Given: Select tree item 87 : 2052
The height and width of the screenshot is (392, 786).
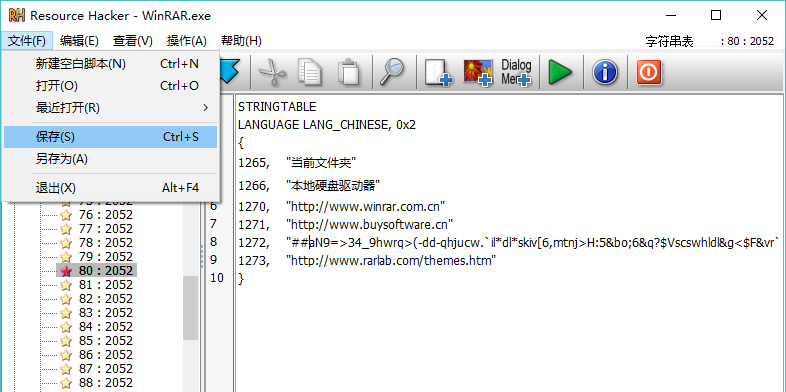Looking at the screenshot, I should tap(105, 369).
